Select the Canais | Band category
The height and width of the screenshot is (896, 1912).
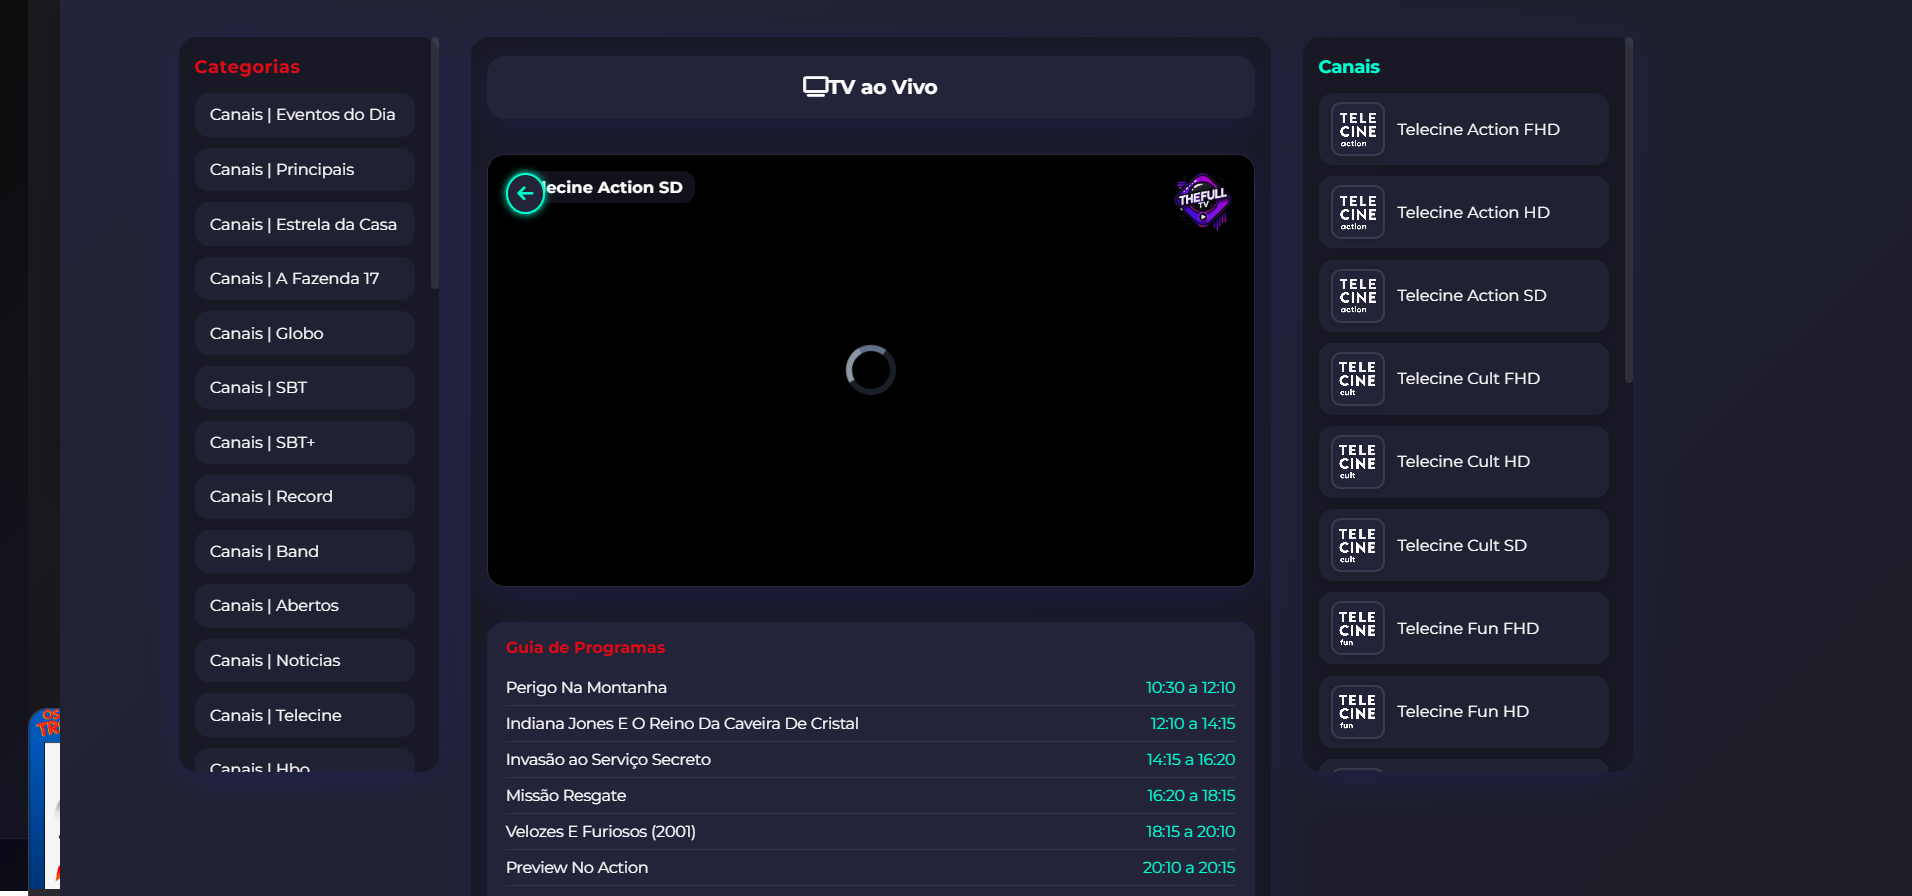coord(305,551)
